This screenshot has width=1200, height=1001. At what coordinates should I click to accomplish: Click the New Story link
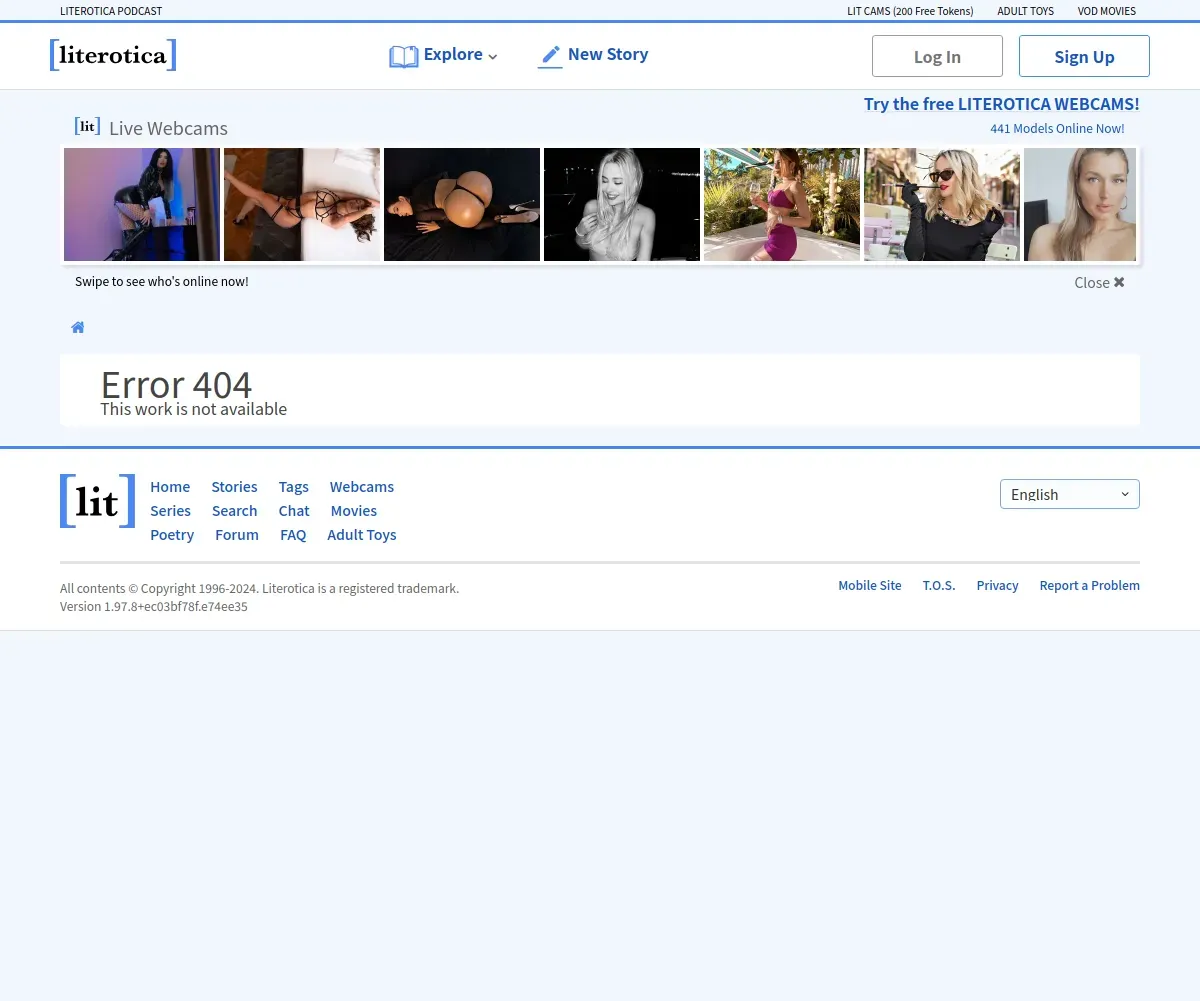593,55
